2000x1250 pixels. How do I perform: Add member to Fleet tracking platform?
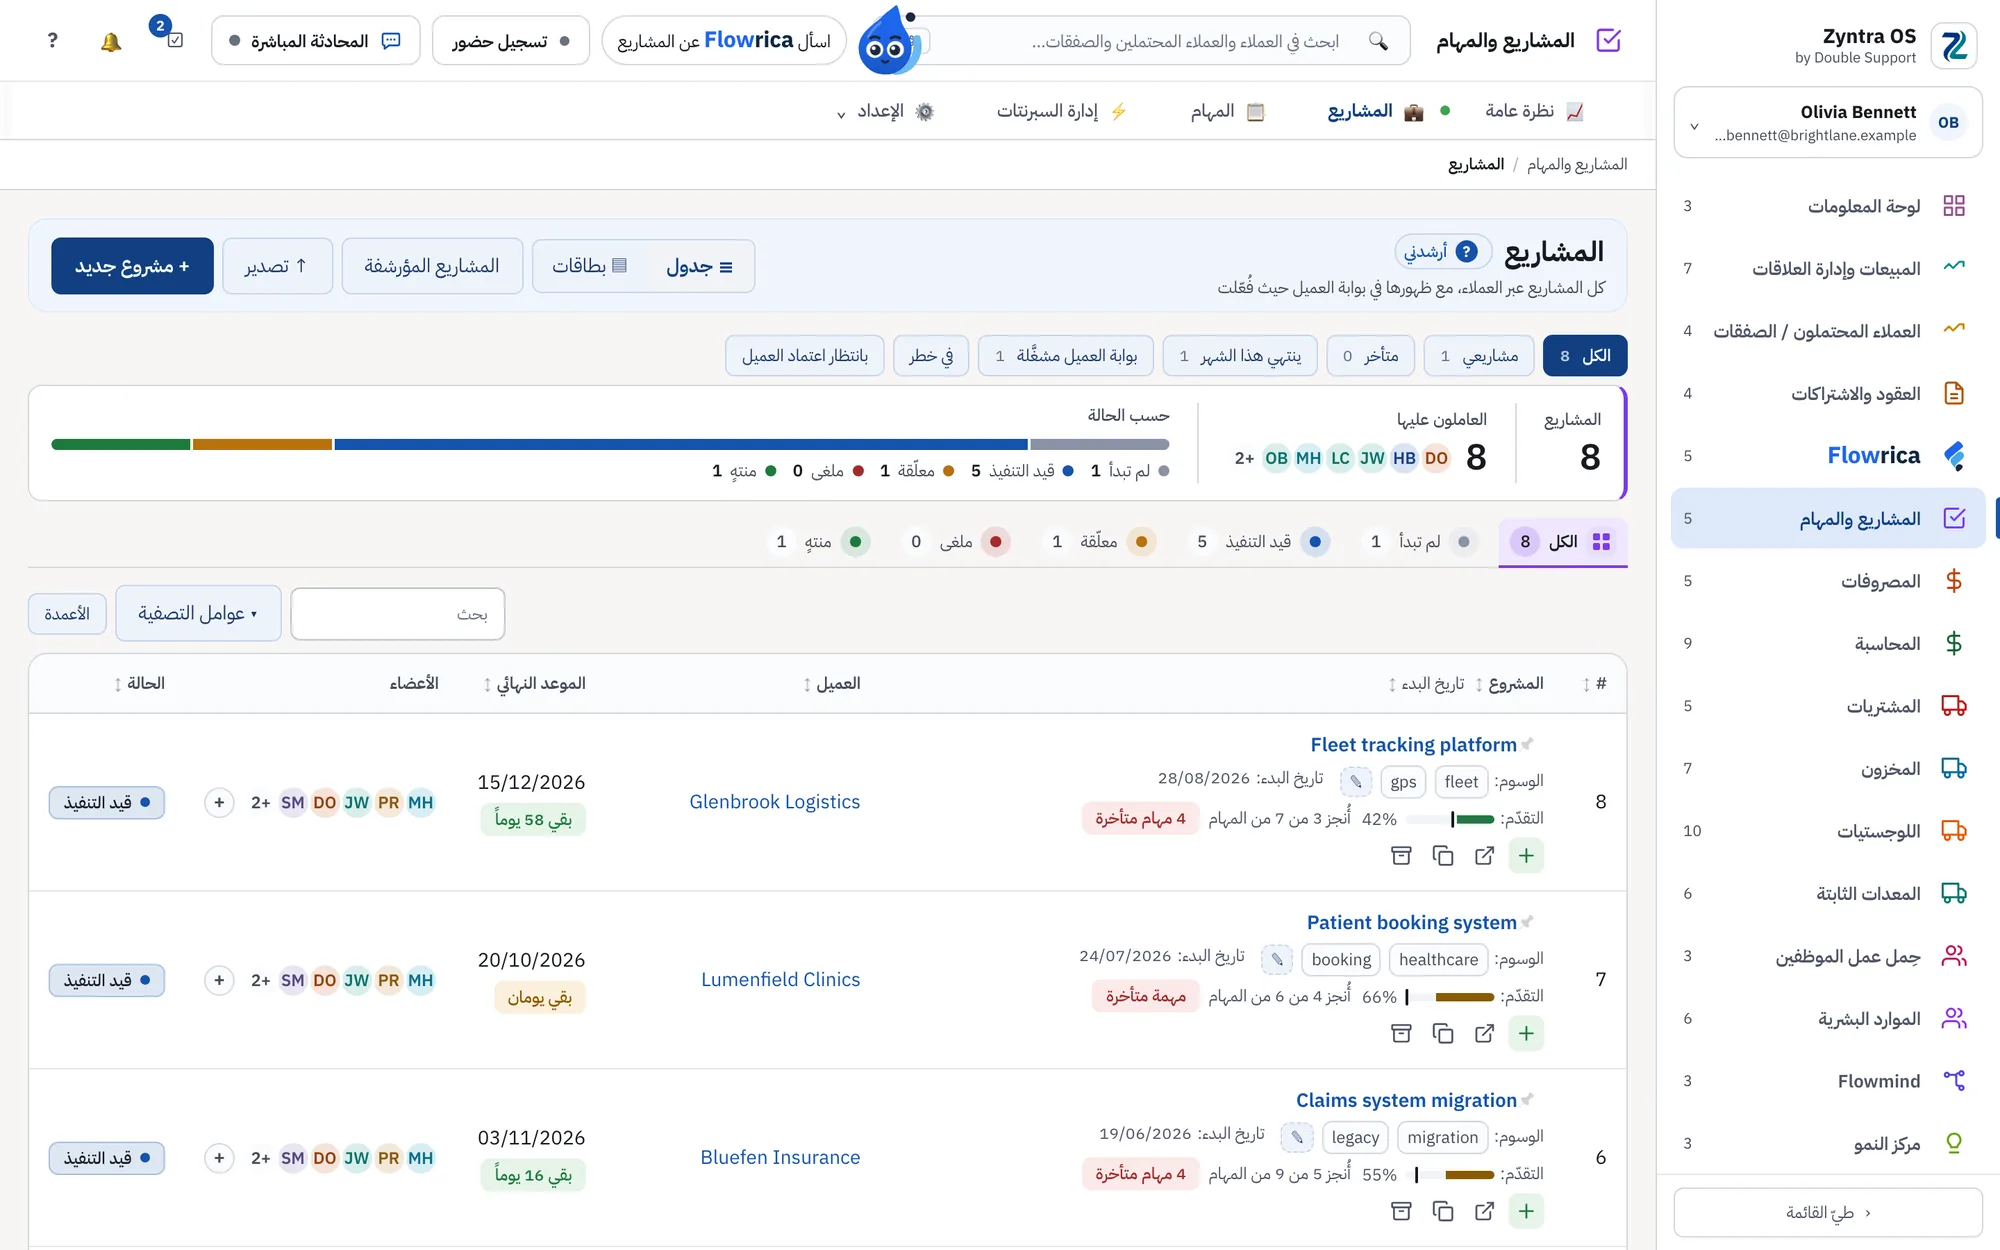click(219, 802)
